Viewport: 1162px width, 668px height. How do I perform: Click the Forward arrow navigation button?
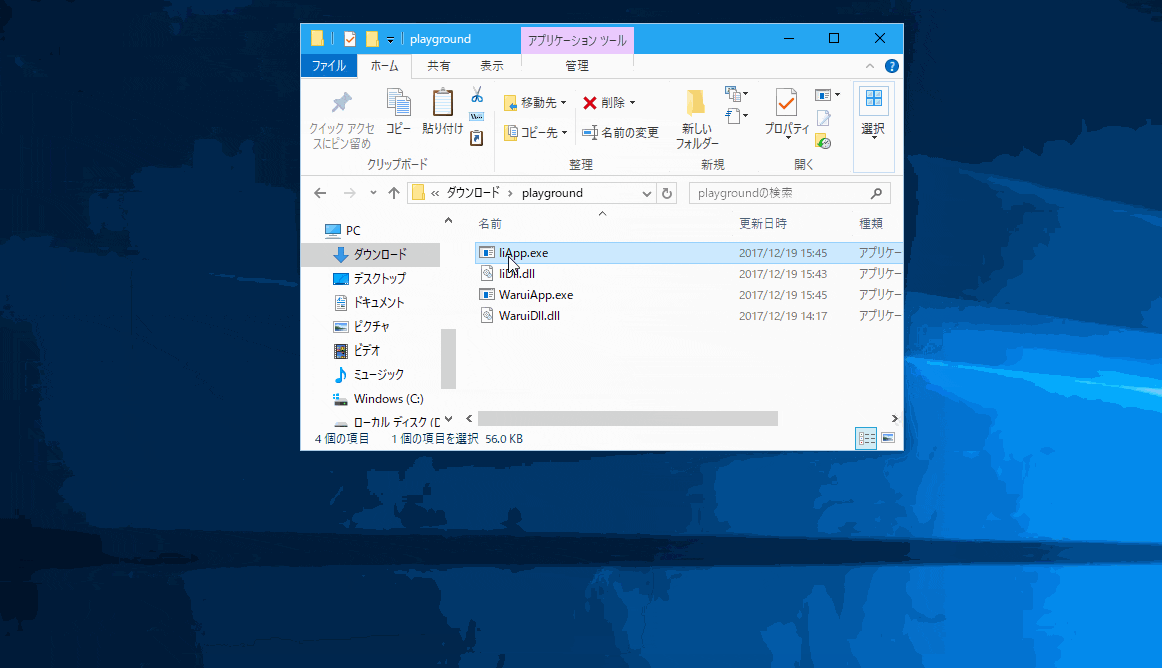pos(350,194)
